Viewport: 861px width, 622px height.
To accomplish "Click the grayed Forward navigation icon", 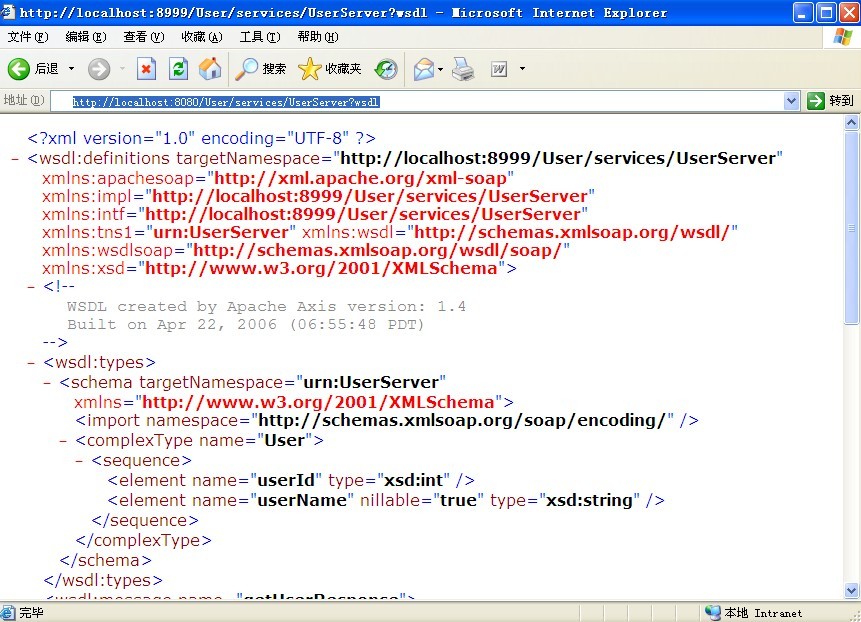I will click(x=99, y=70).
